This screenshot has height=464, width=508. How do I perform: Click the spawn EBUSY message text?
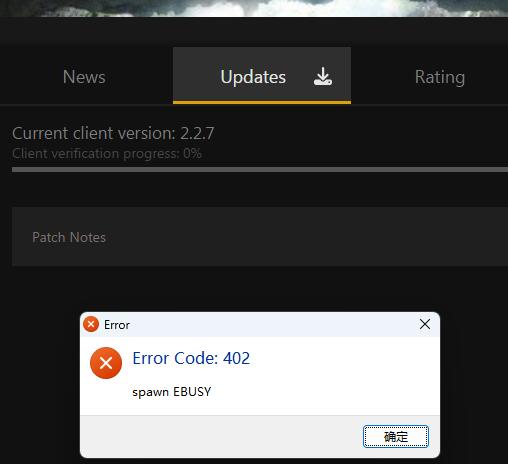[x=172, y=392]
